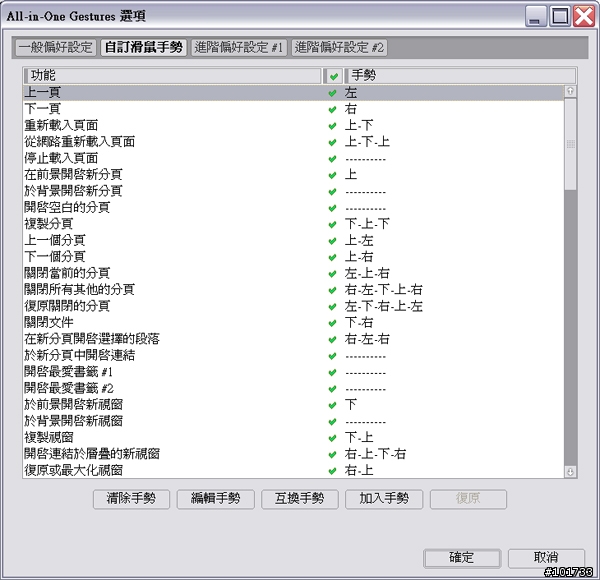
Task: Select the 復原關閉的分頁 row
Action: tap(293, 306)
